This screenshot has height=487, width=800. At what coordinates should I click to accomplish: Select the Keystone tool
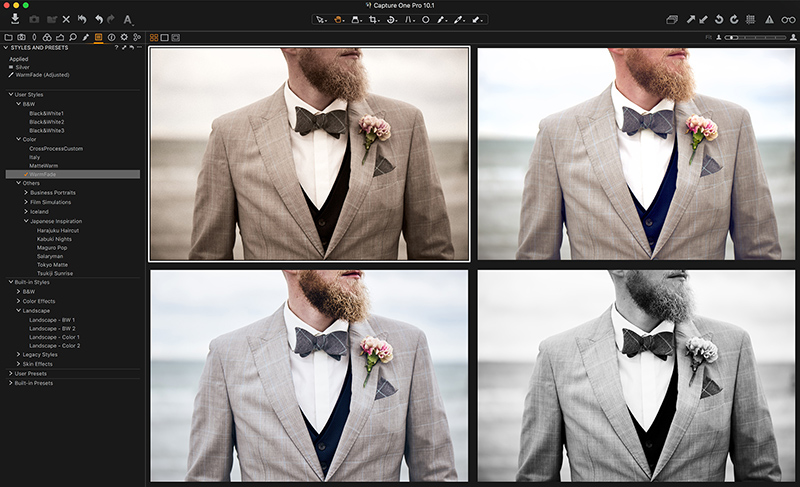[x=410, y=20]
